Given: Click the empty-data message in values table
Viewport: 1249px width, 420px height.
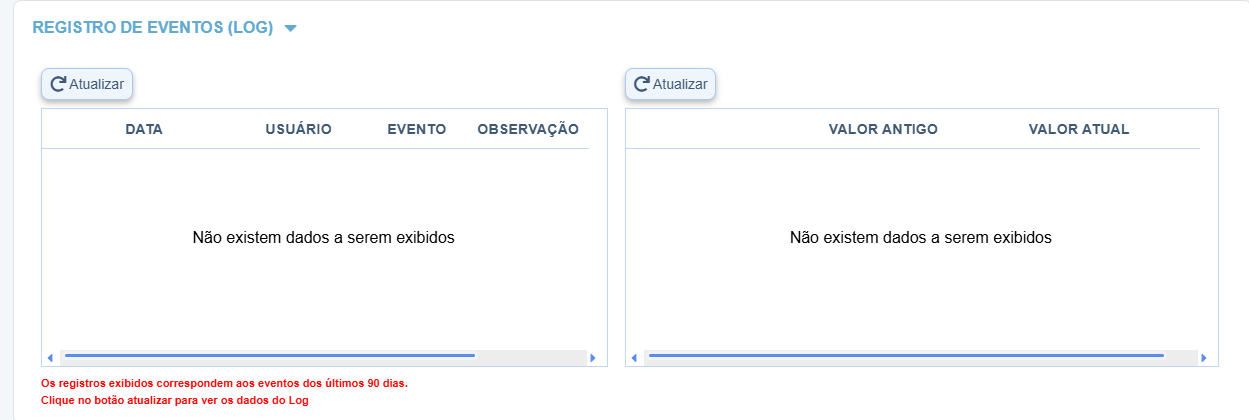Looking at the screenshot, I should [x=920, y=238].
